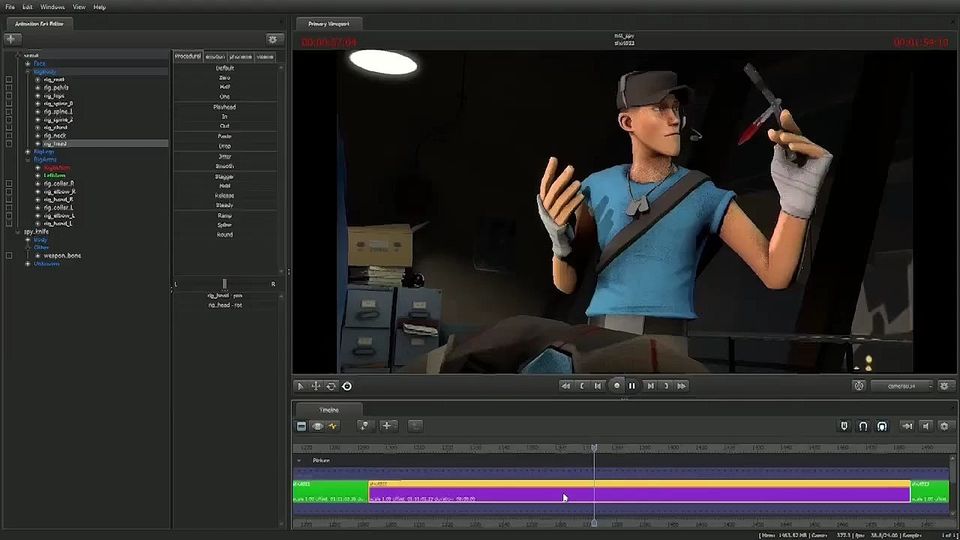Expand the RigLegs group

click(28, 152)
